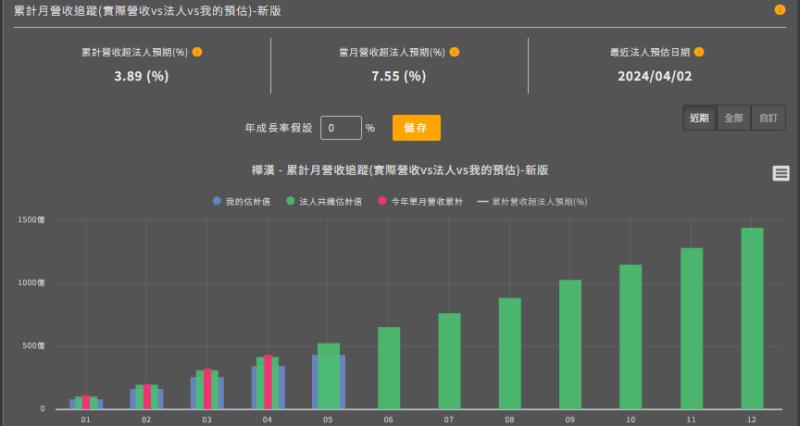
Task: Click the 年成長率假設 percentage input field
Action: point(341,128)
